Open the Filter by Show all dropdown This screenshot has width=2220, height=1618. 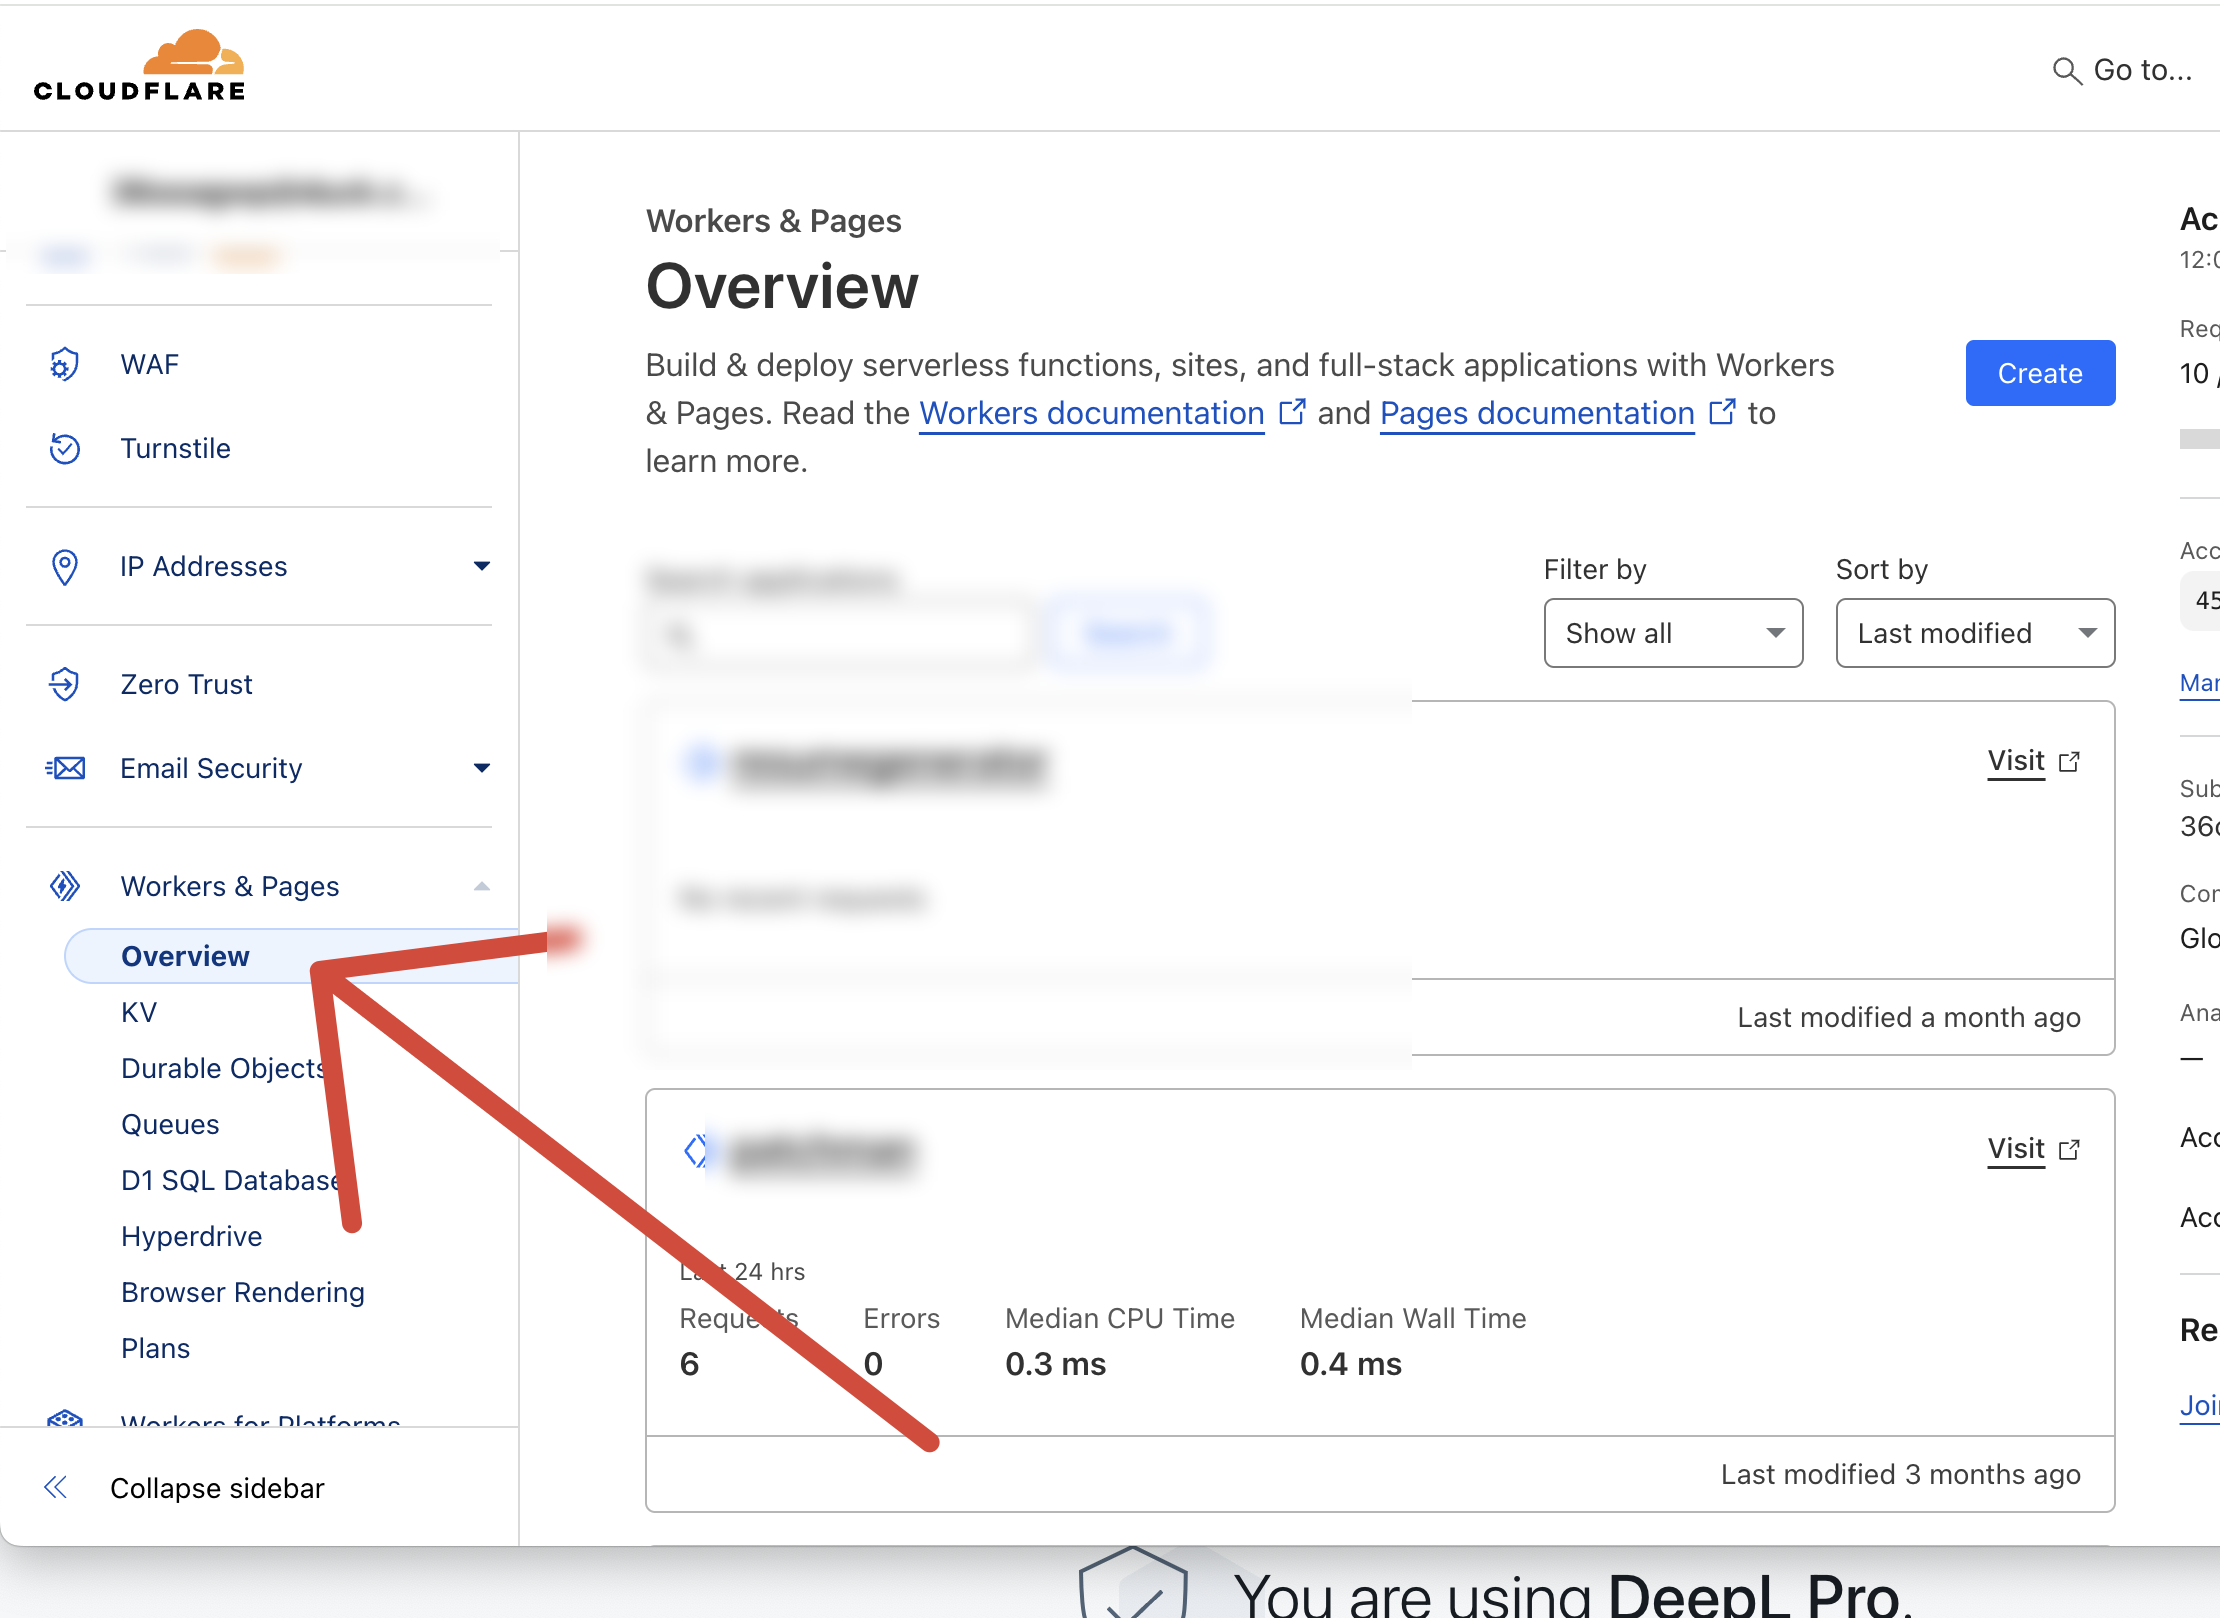coord(1673,633)
